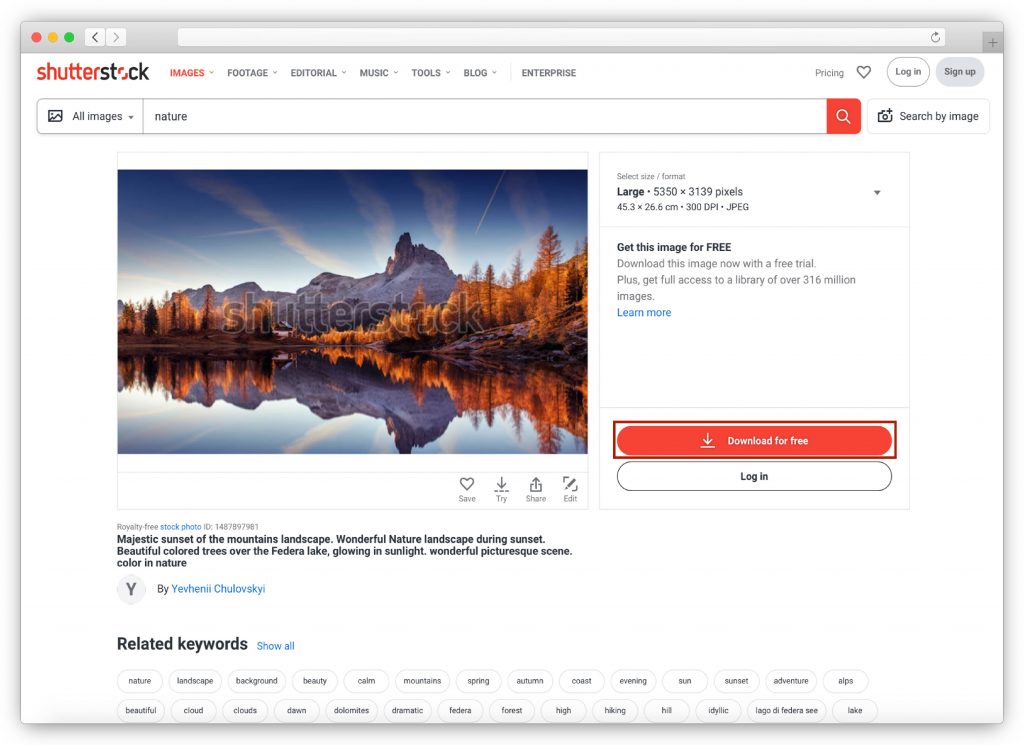Click the camera icon in Search by image
Image resolution: width=1024 pixels, height=745 pixels.
(x=885, y=116)
